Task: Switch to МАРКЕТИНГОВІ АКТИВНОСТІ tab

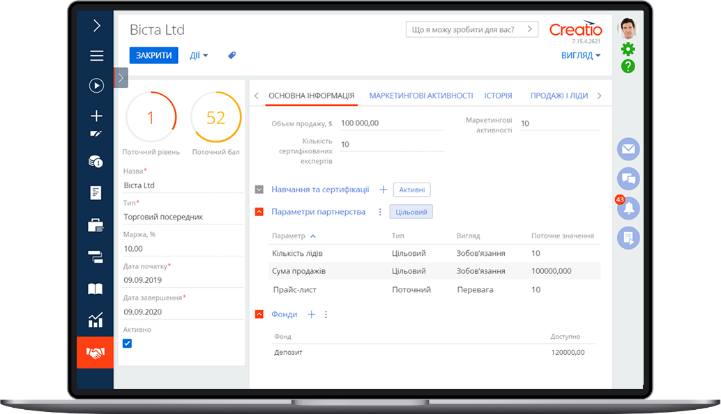Action: [421, 96]
